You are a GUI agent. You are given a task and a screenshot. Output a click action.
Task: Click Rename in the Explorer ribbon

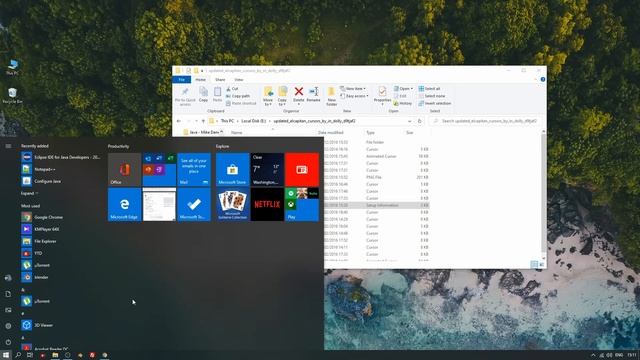coord(313,94)
